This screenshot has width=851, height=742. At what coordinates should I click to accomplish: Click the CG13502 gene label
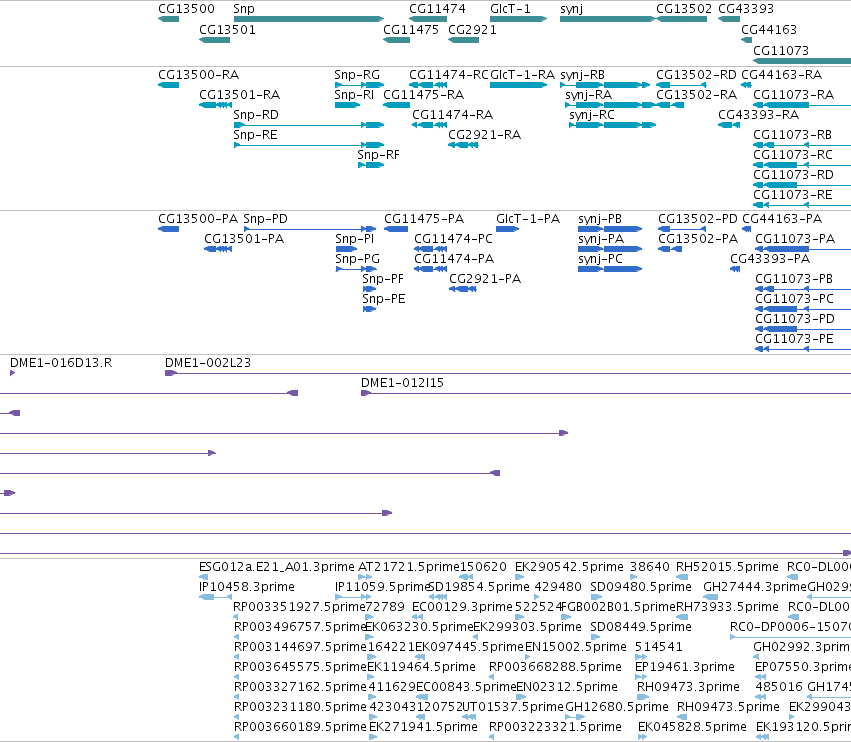(683, 9)
